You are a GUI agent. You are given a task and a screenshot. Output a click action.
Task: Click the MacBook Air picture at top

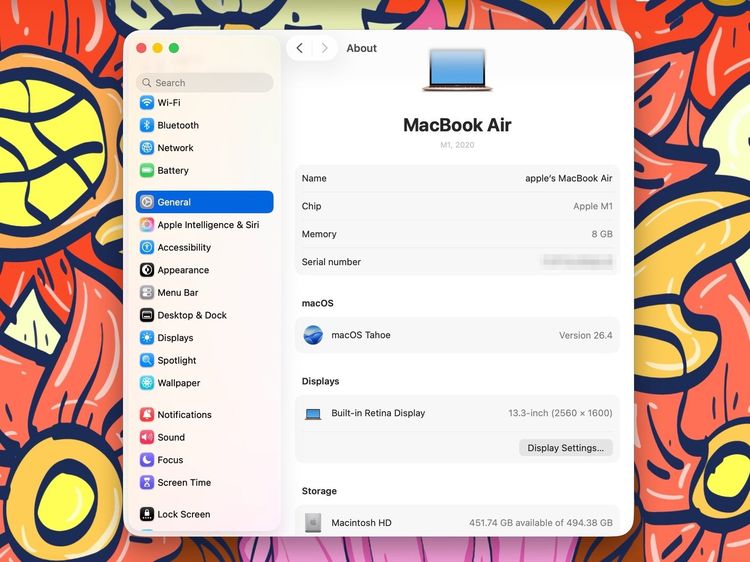pyautogui.click(x=457, y=70)
